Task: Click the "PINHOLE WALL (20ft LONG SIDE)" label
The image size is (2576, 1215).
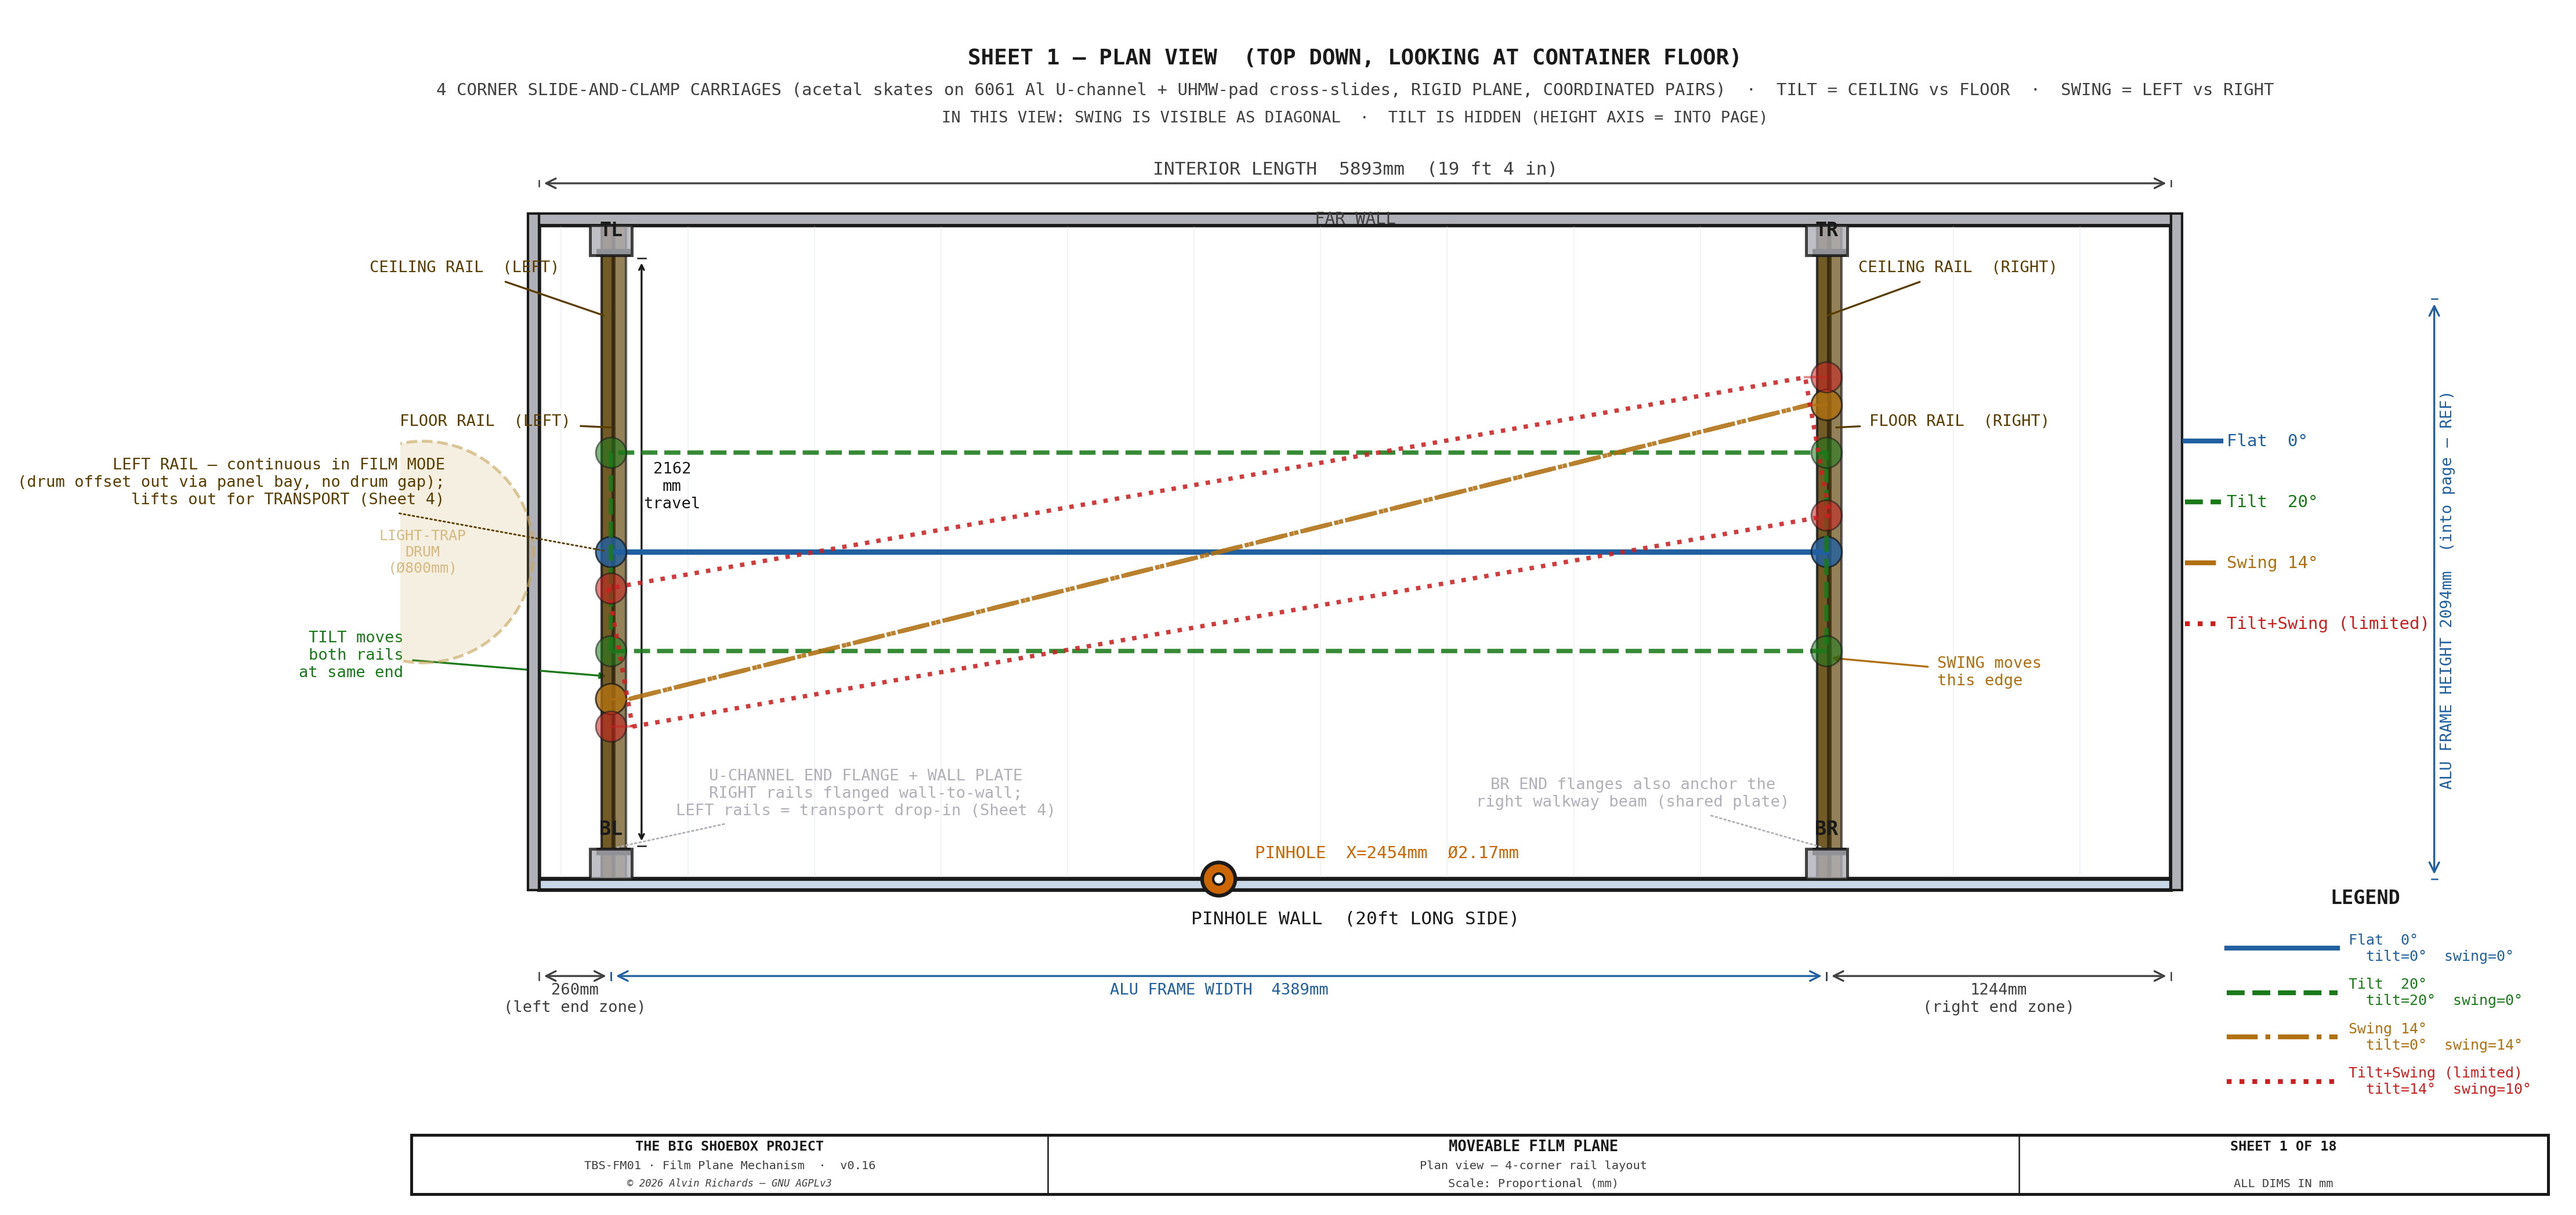Action: click(x=1354, y=919)
